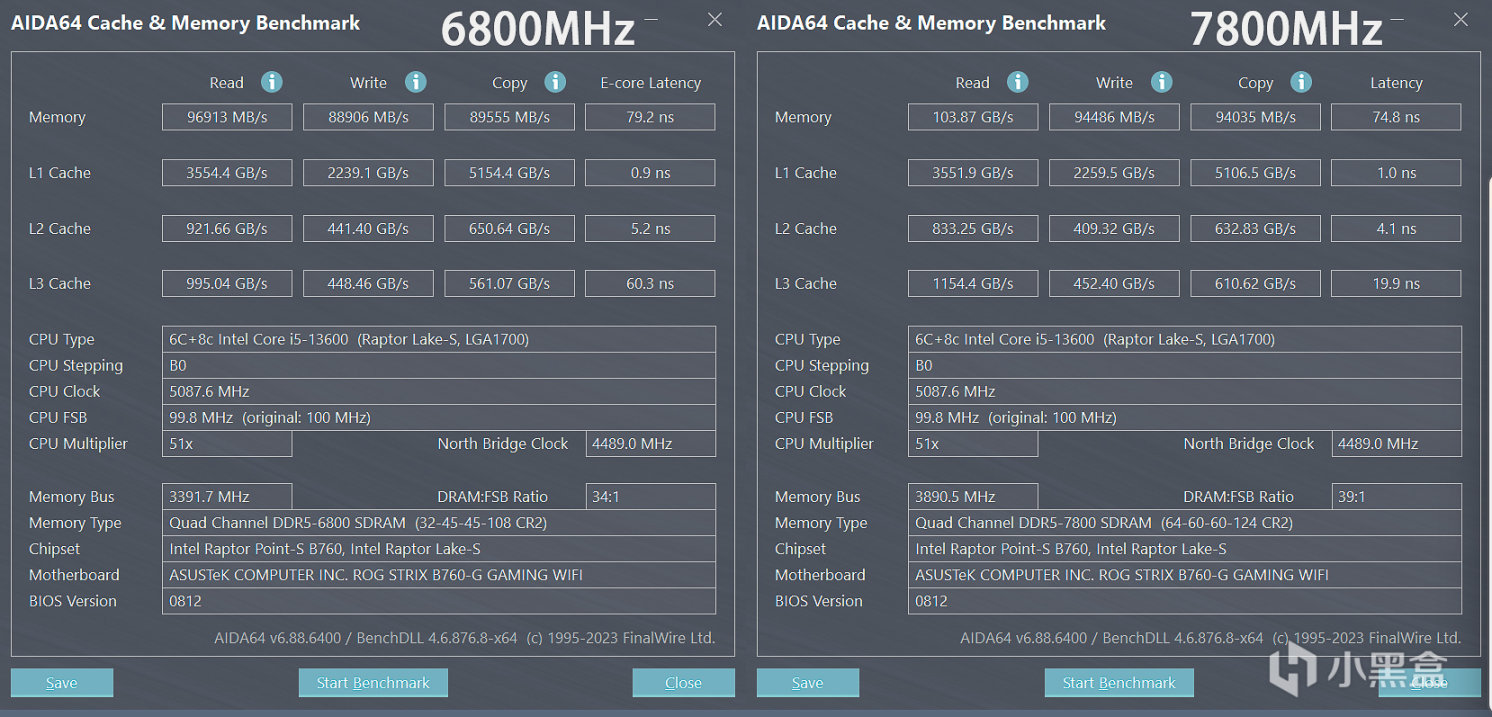
Task: Close the left benchmark window with X
Action: [x=714, y=19]
